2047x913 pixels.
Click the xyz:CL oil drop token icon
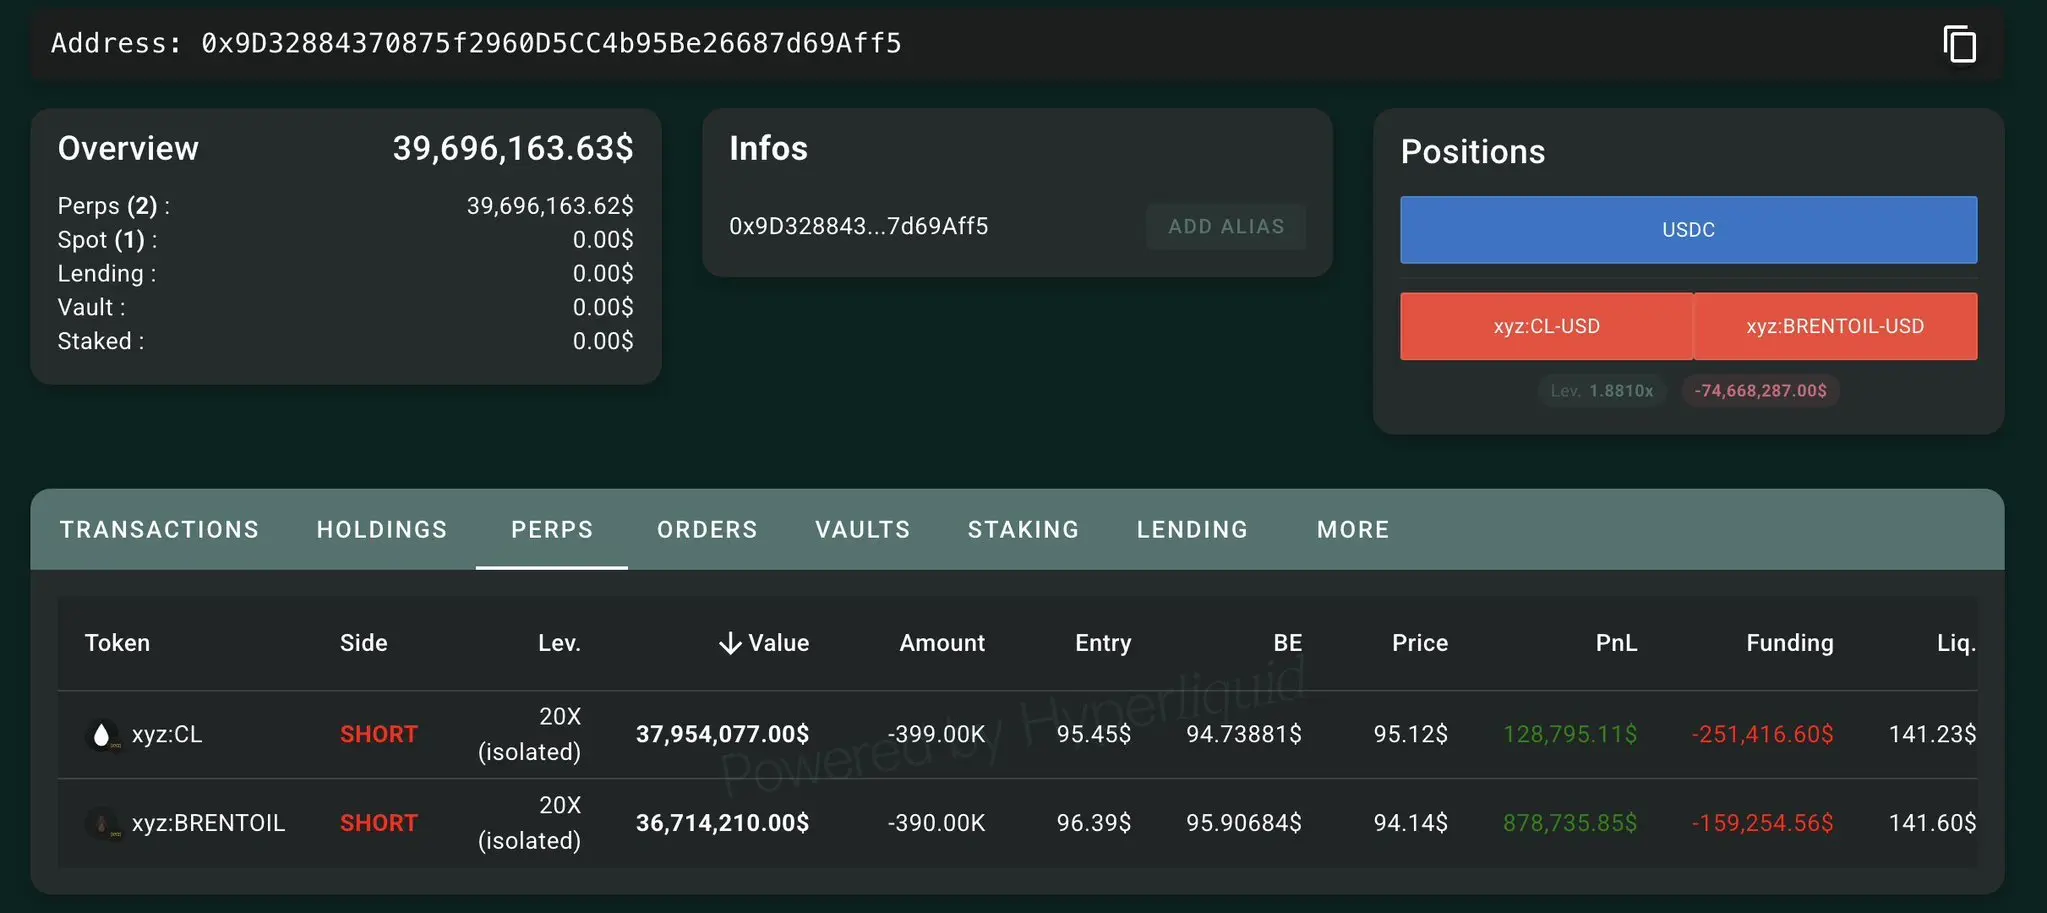tap(101, 735)
